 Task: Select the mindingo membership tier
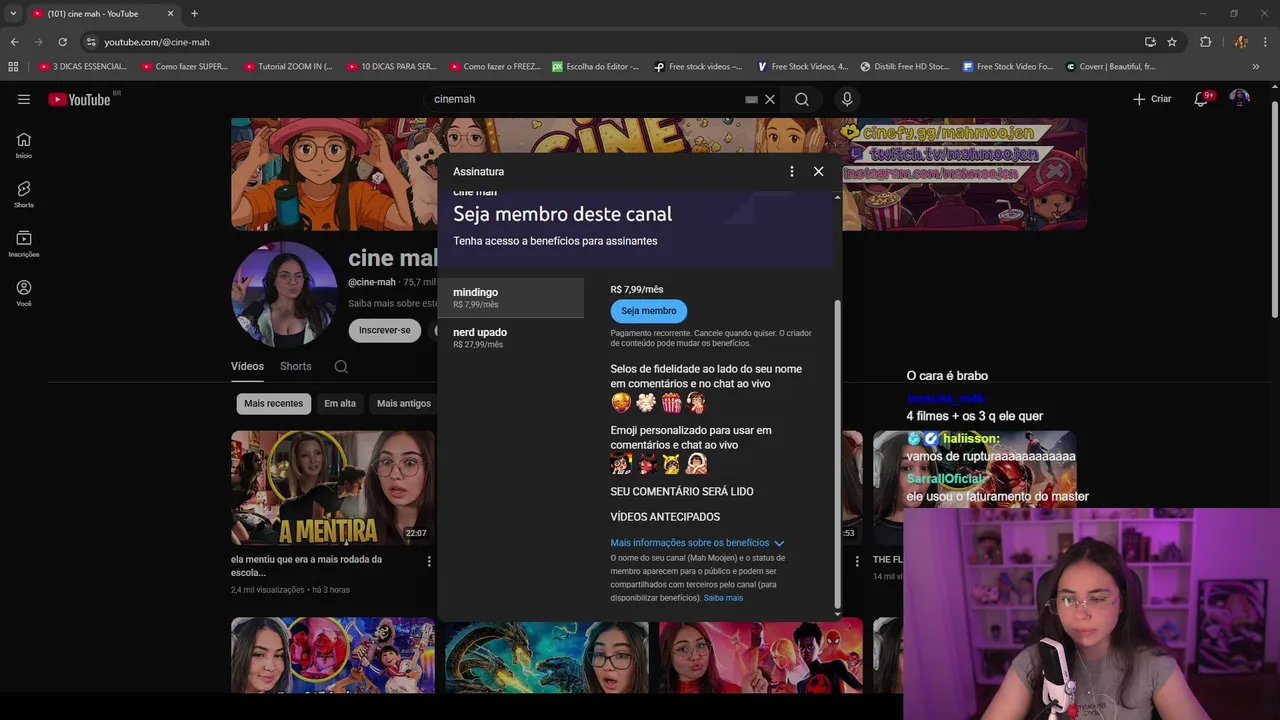[511, 298]
